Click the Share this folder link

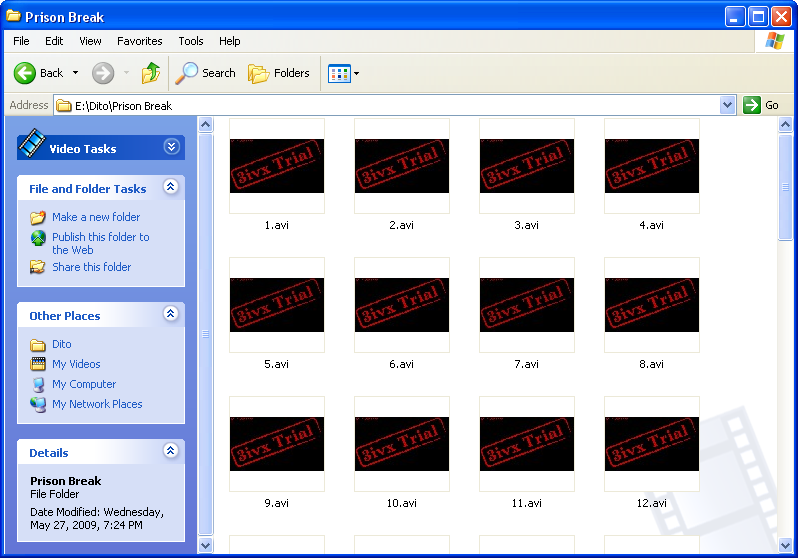pyautogui.click(x=92, y=267)
